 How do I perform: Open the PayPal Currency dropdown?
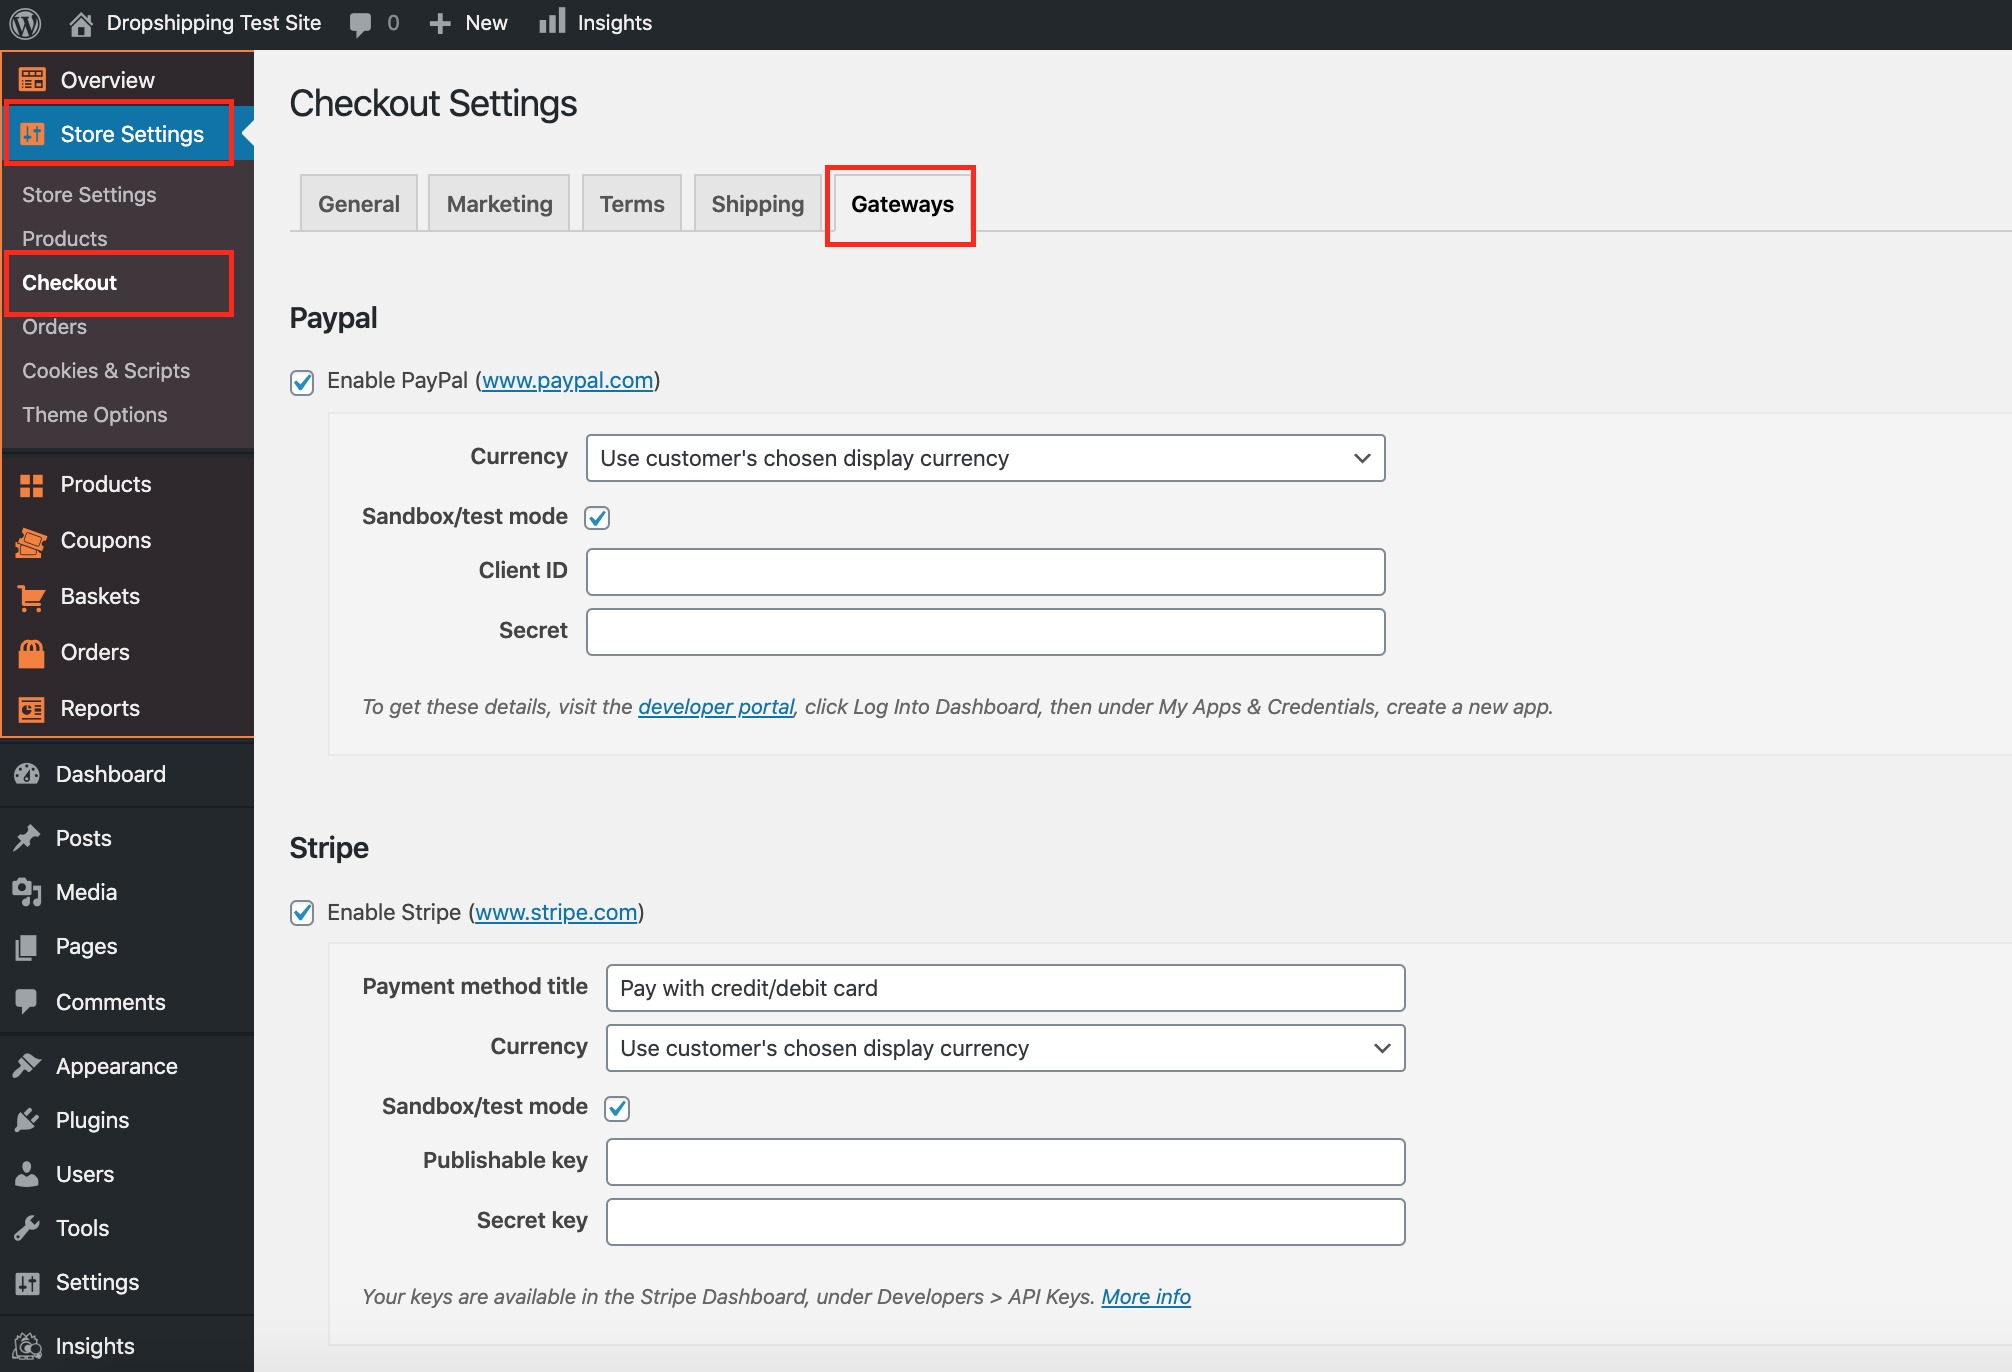[985, 458]
